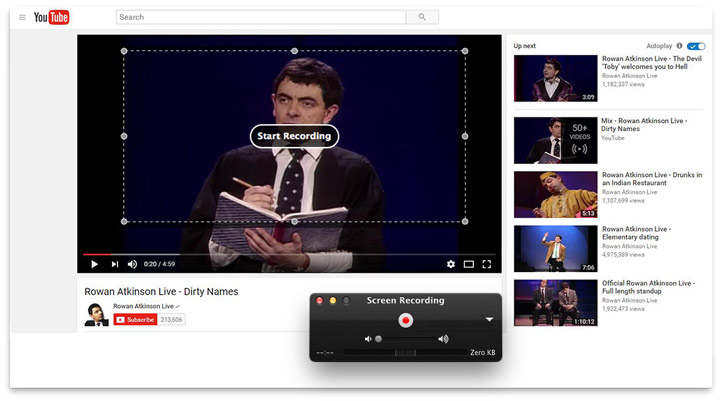Viewport: 720px width, 401px height.
Task: Click the Start Recording button
Action: (294, 136)
